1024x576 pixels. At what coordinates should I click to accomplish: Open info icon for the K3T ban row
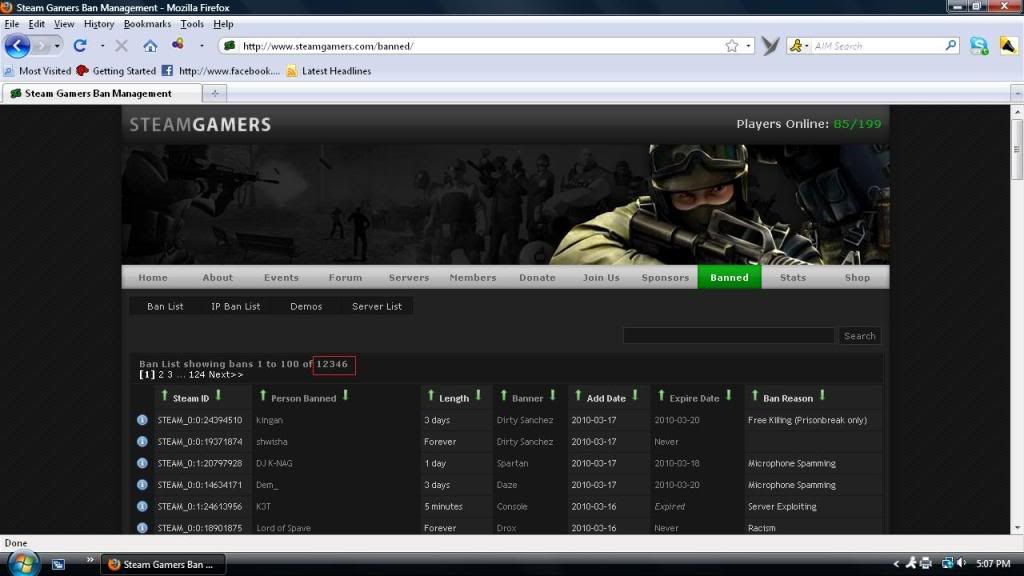(x=142, y=506)
